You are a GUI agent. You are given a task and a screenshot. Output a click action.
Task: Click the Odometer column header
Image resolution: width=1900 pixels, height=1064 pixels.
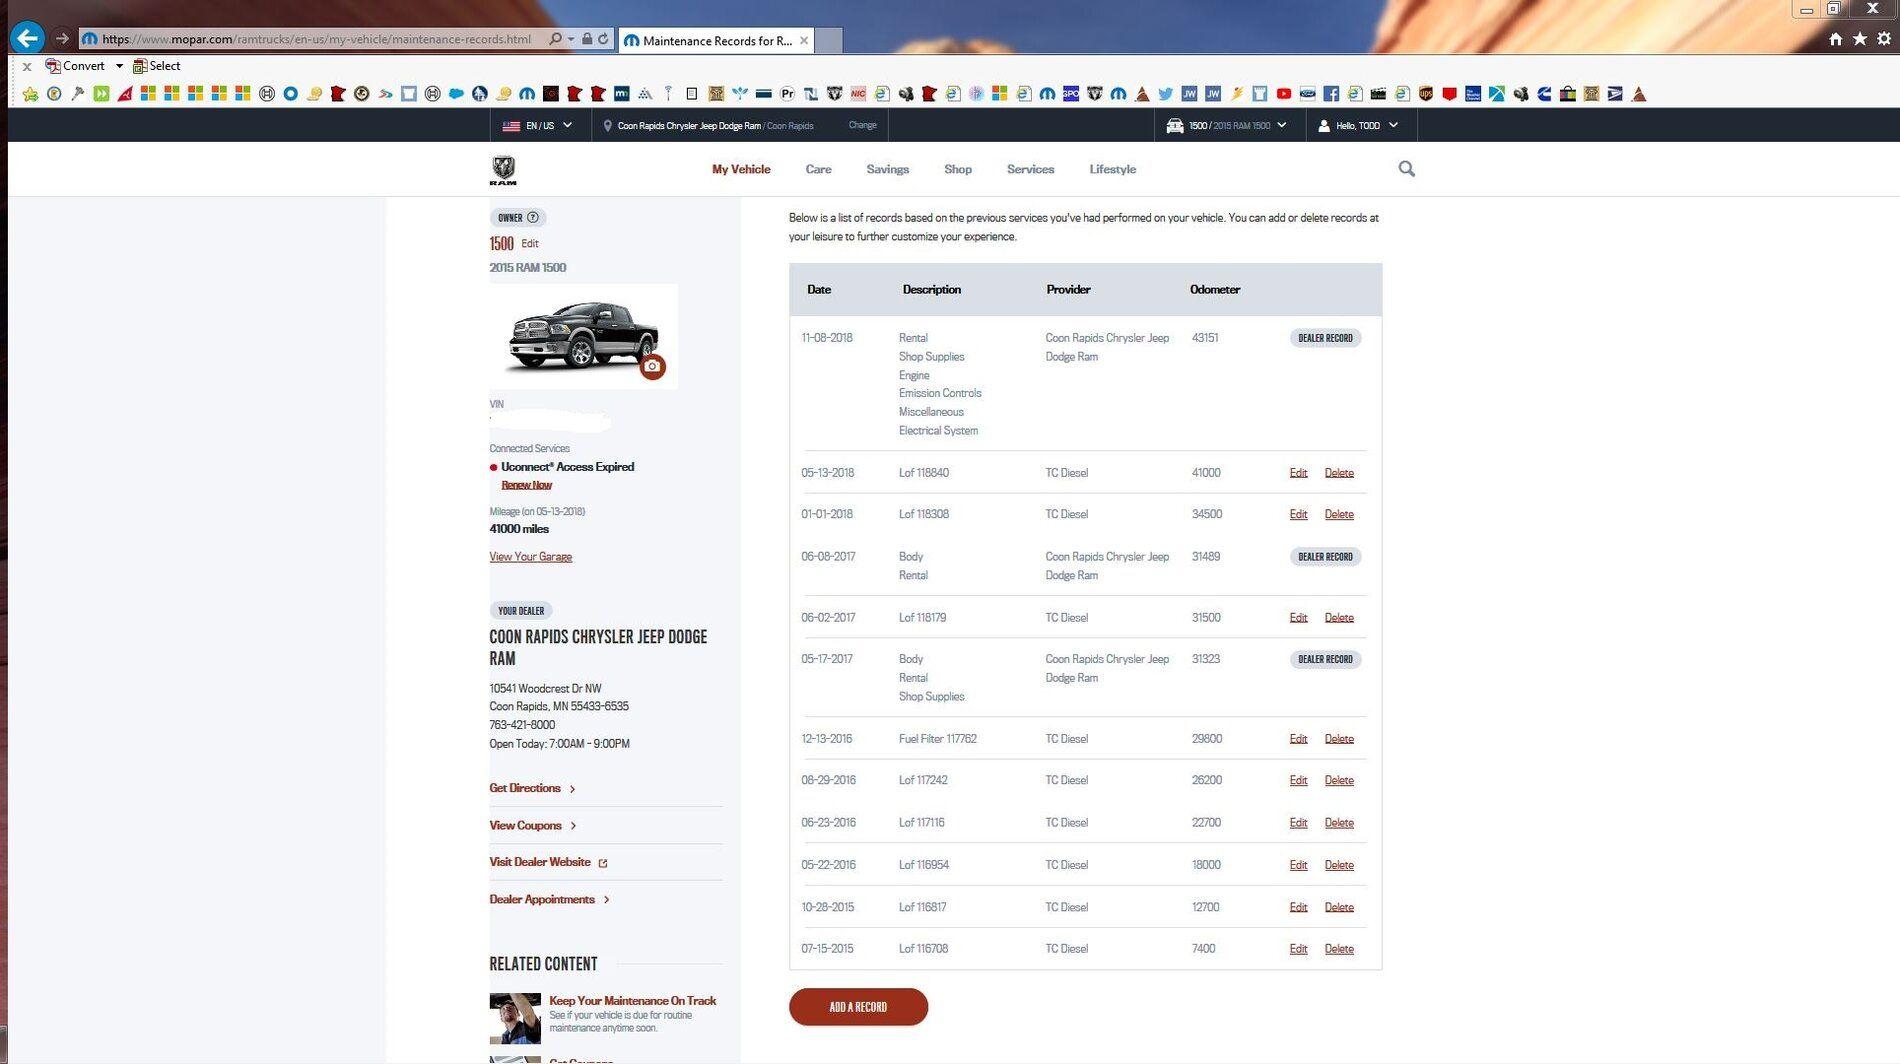(1215, 289)
